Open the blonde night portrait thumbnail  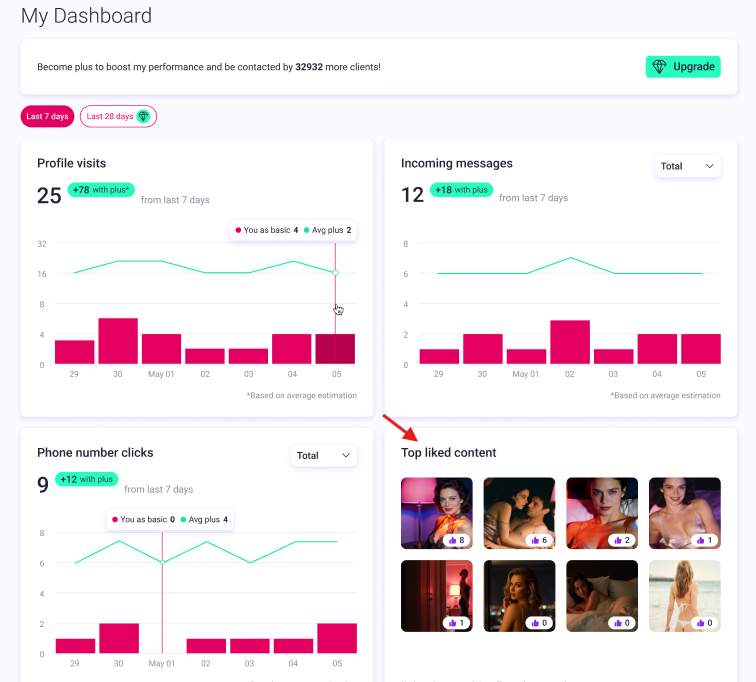tap(519, 596)
